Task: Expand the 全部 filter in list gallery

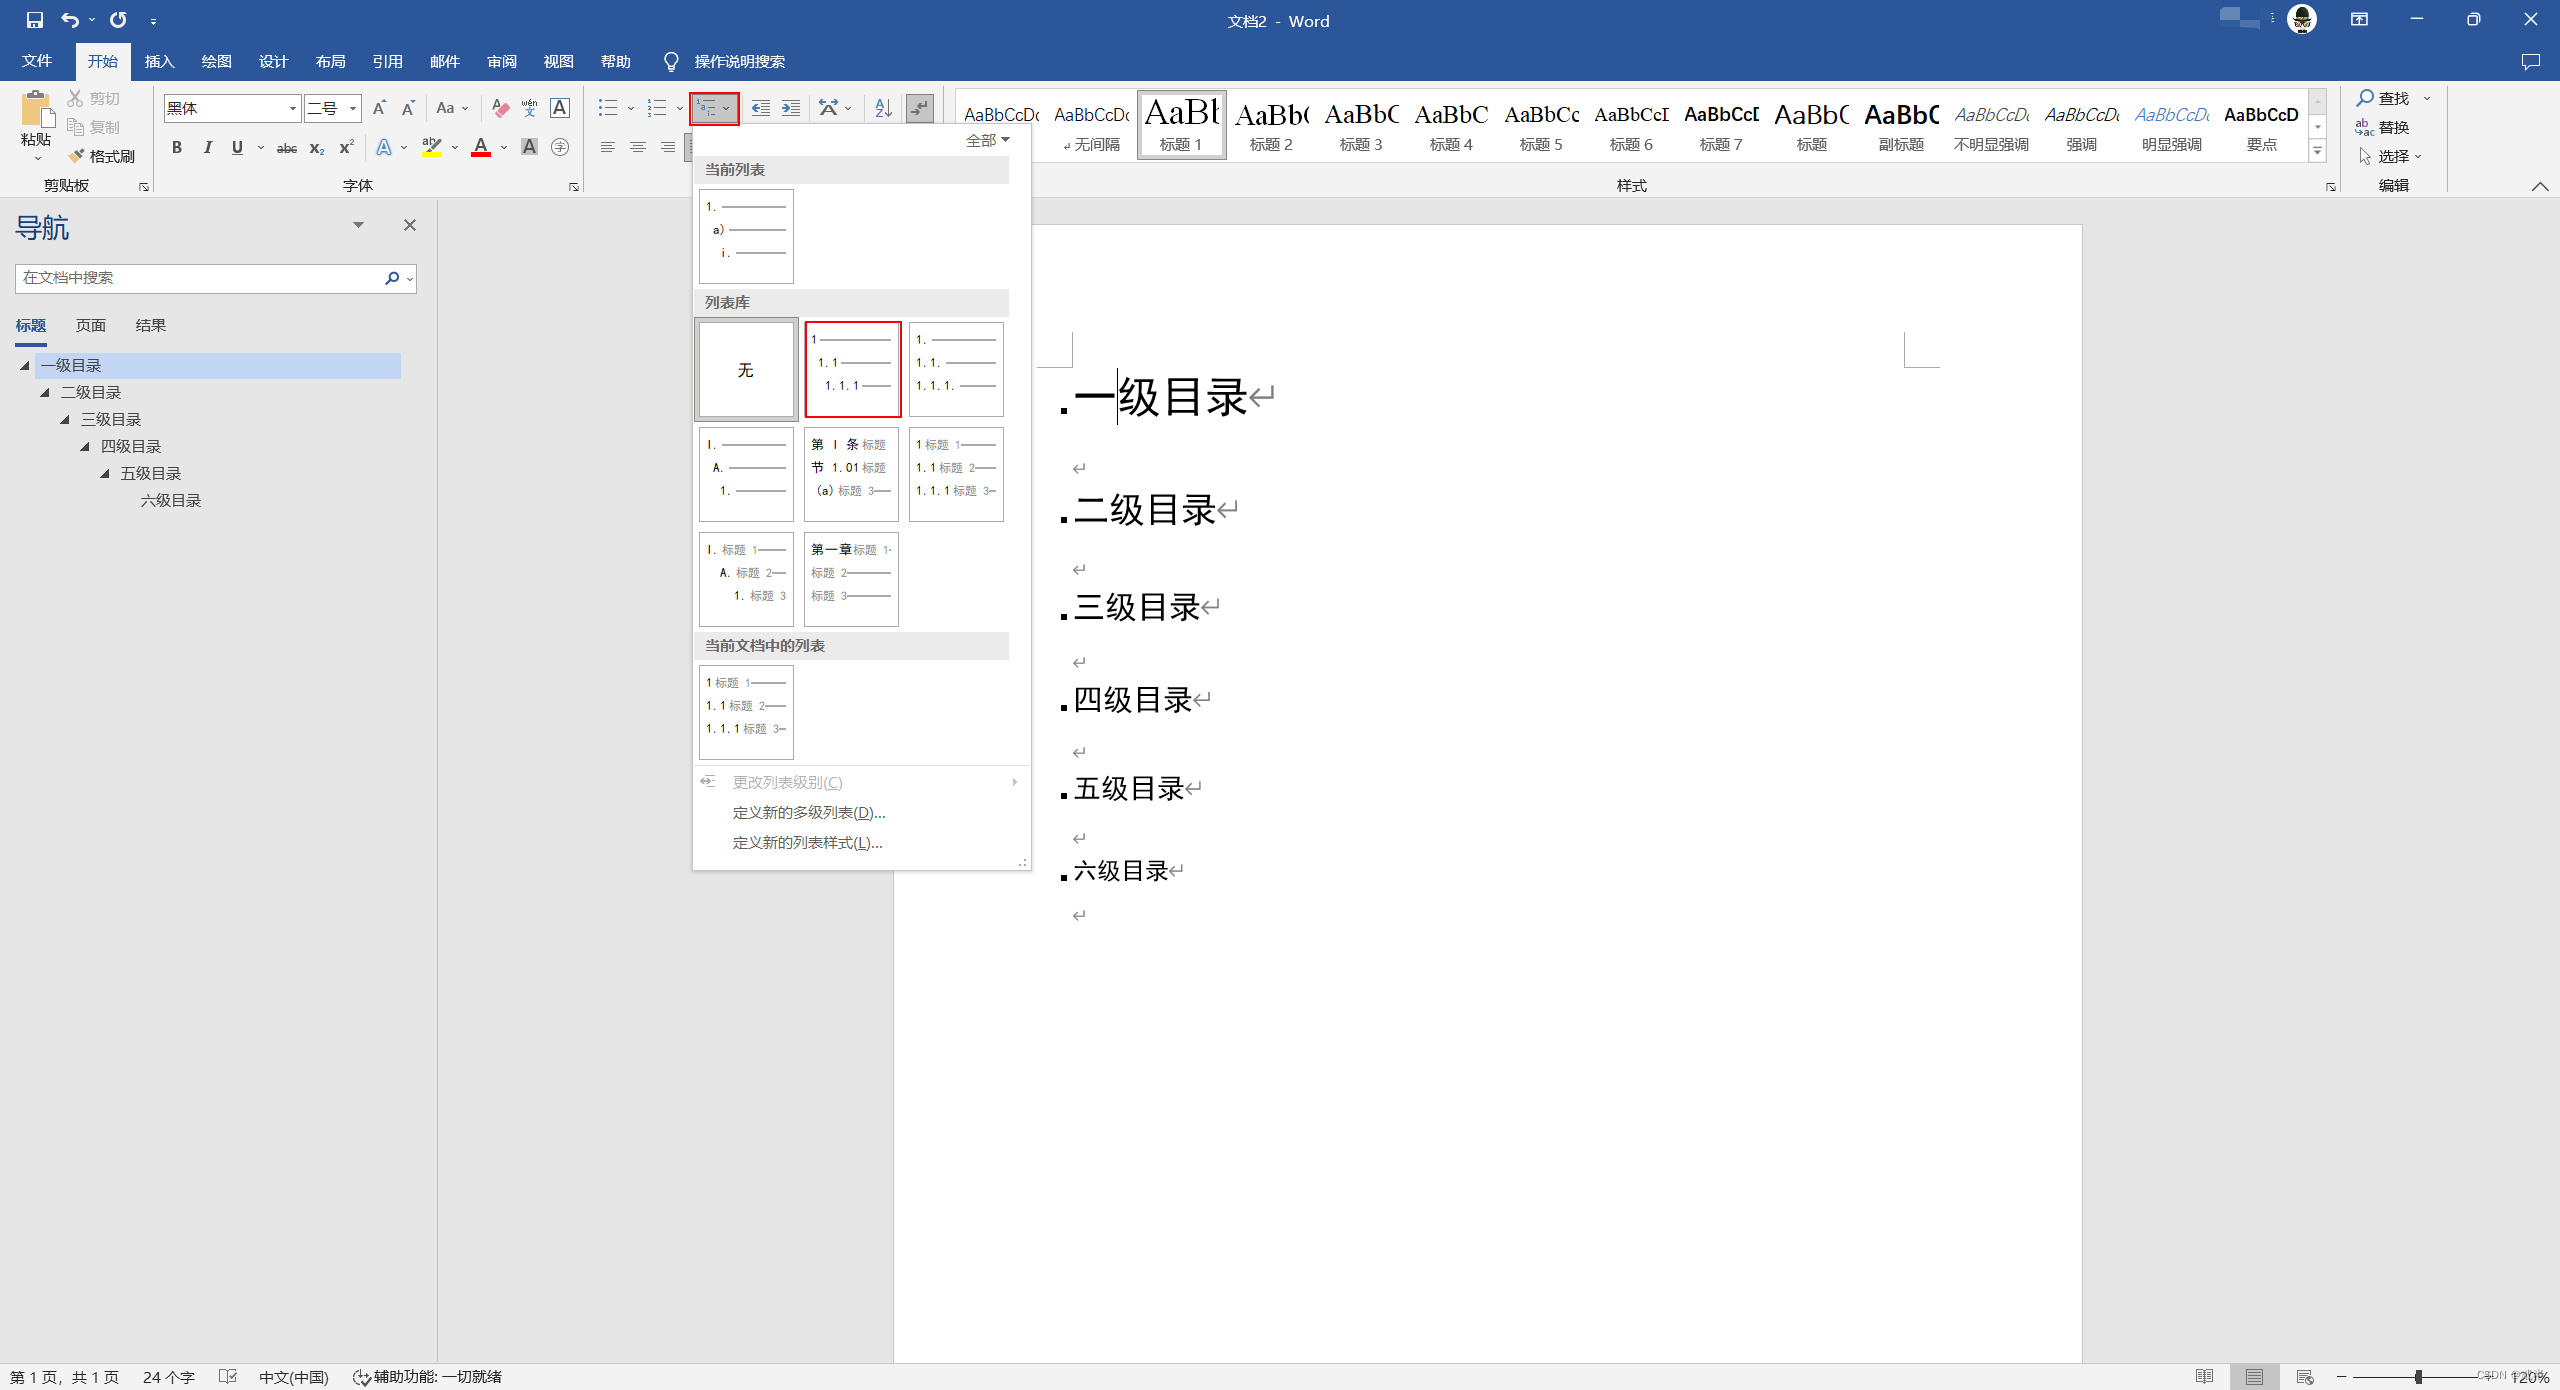Action: click(987, 140)
